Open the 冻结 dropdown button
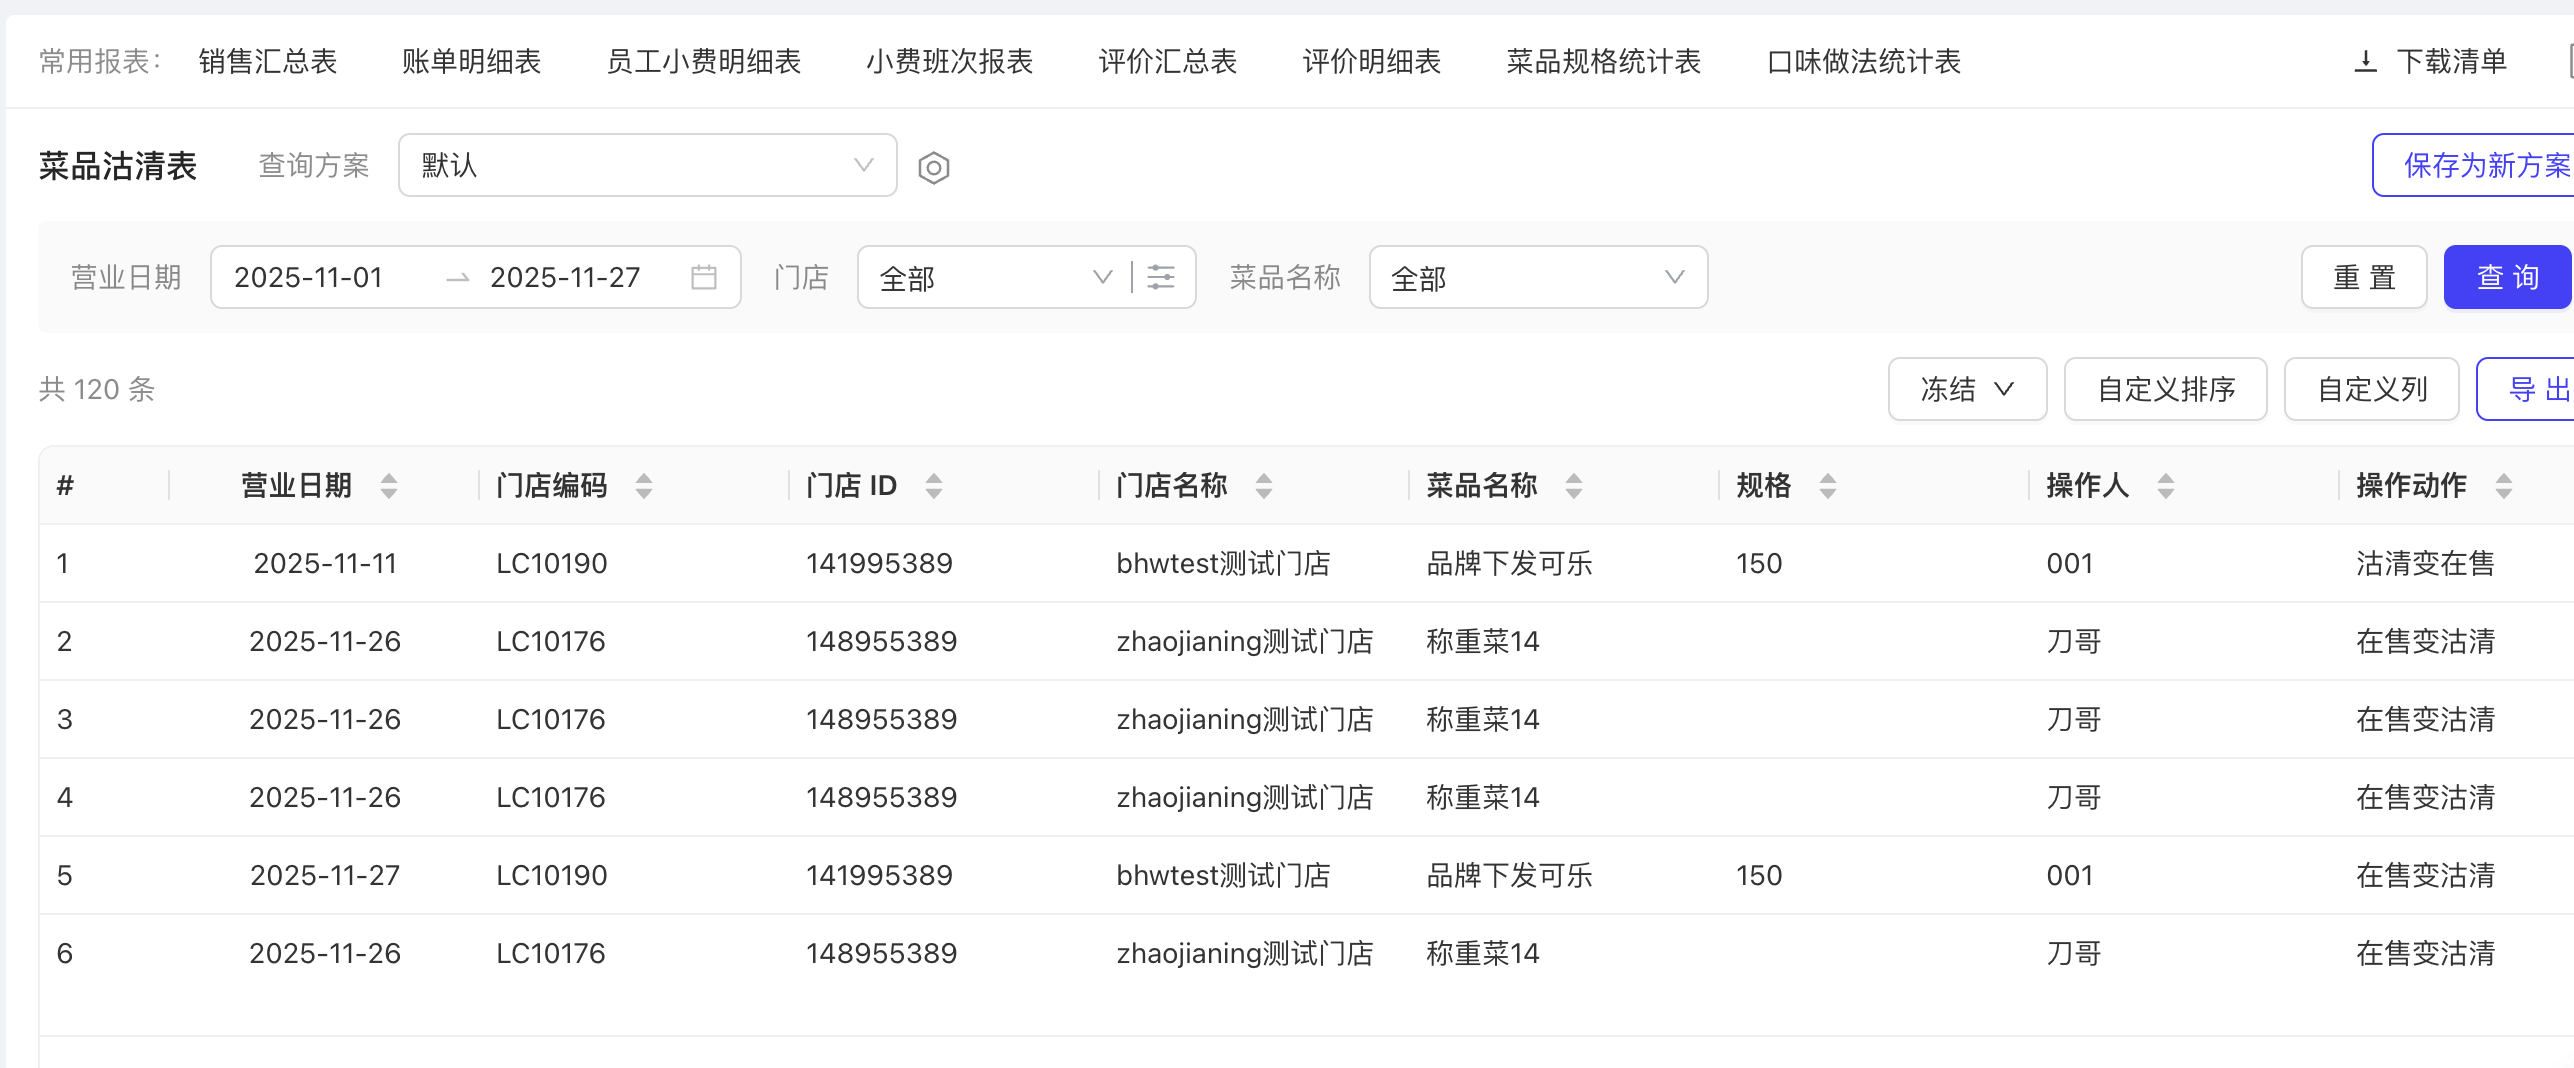 pyautogui.click(x=1966, y=389)
